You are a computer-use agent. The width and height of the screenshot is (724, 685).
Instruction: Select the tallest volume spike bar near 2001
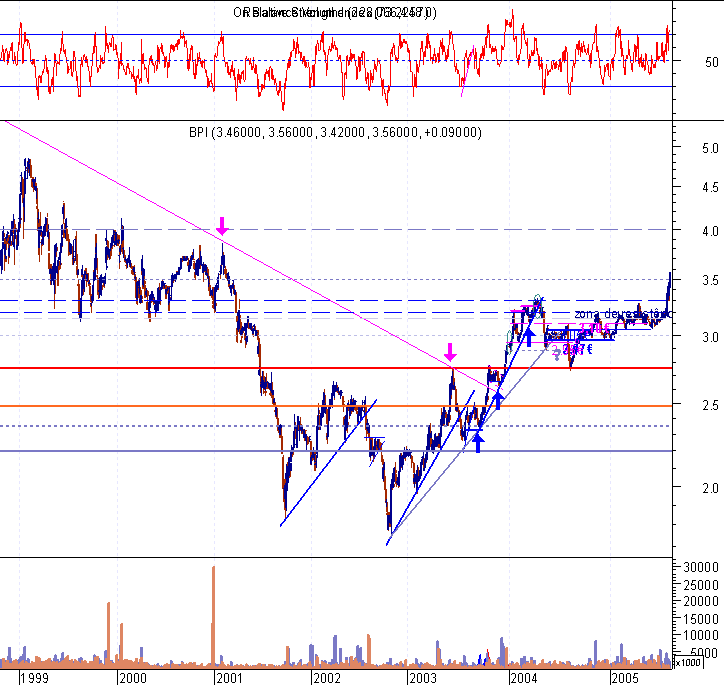213,615
